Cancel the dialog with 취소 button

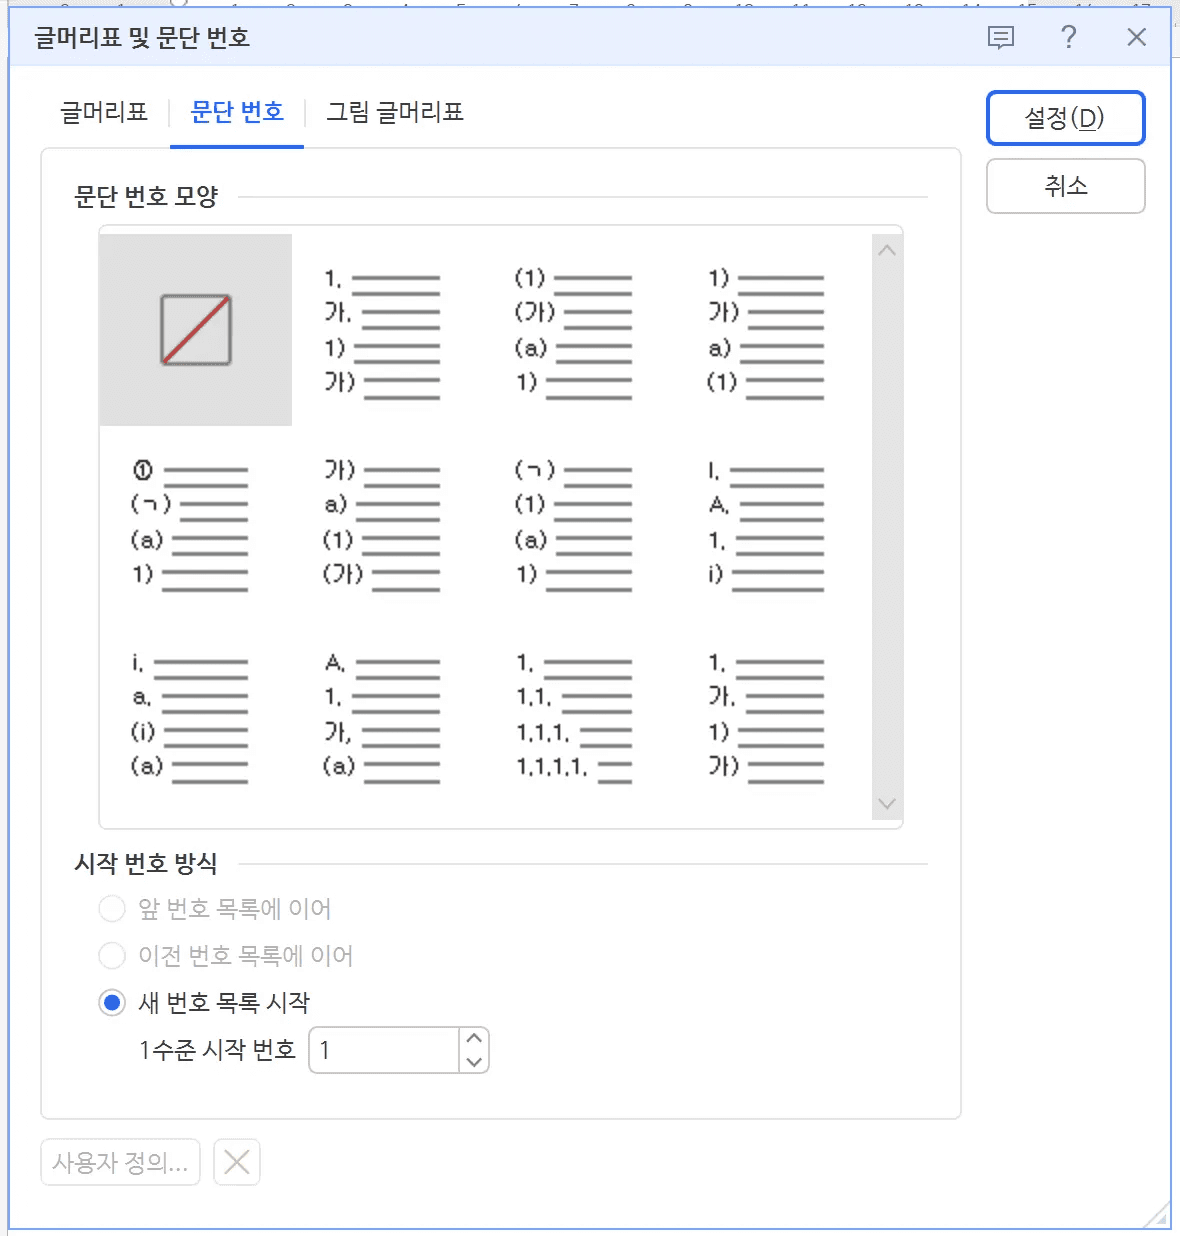[x=1065, y=186]
